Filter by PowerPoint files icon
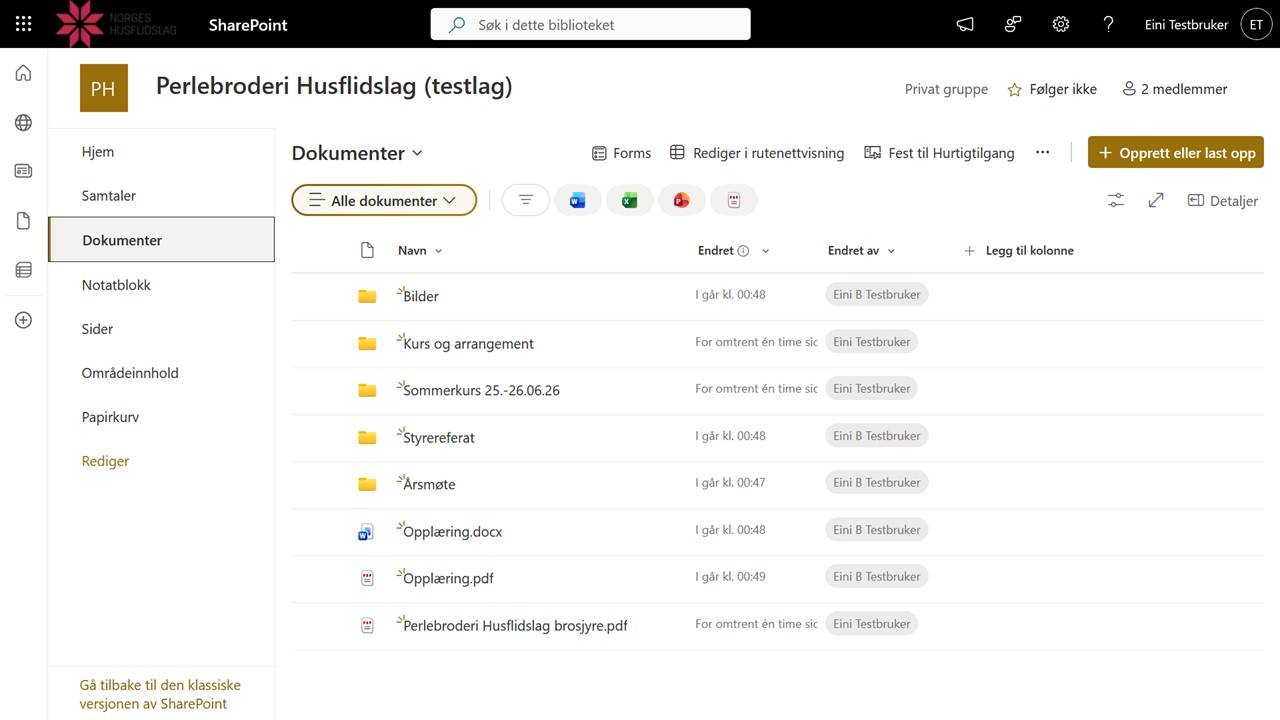Image resolution: width=1280 pixels, height=720 pixels. tap(682, 200)
